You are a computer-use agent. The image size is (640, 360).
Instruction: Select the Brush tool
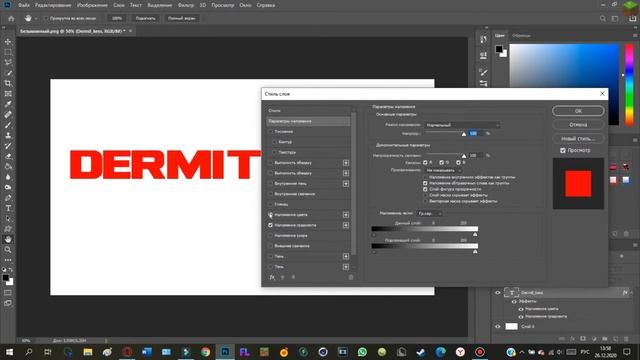8,125
